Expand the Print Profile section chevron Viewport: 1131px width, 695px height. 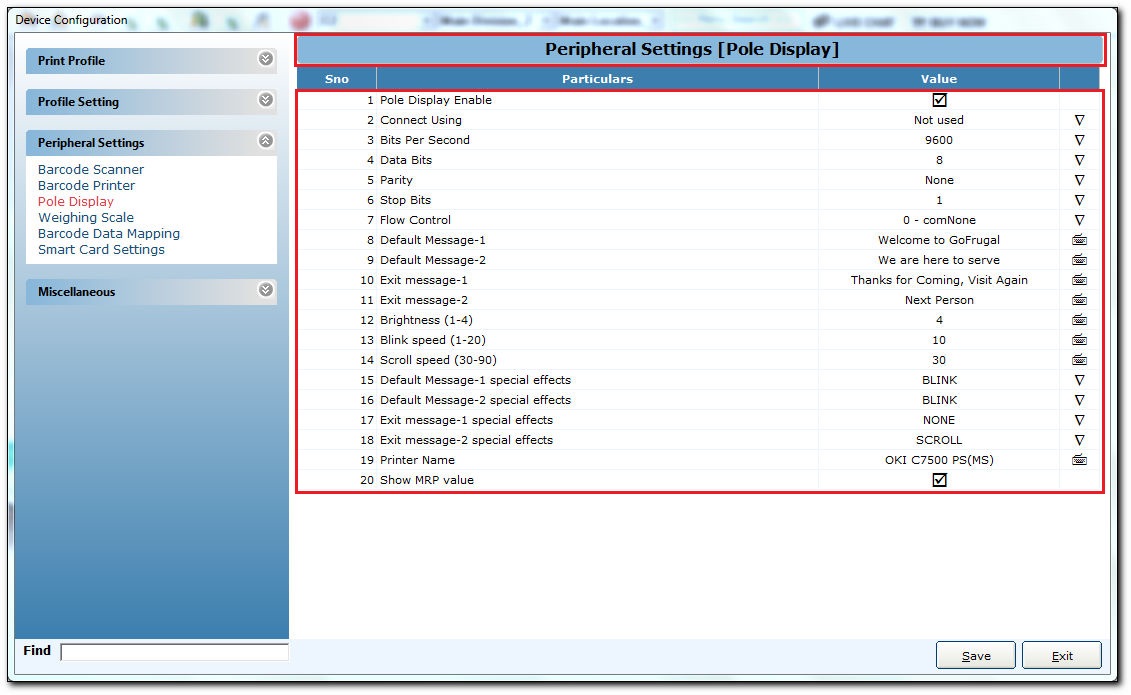tap(265, 58)
